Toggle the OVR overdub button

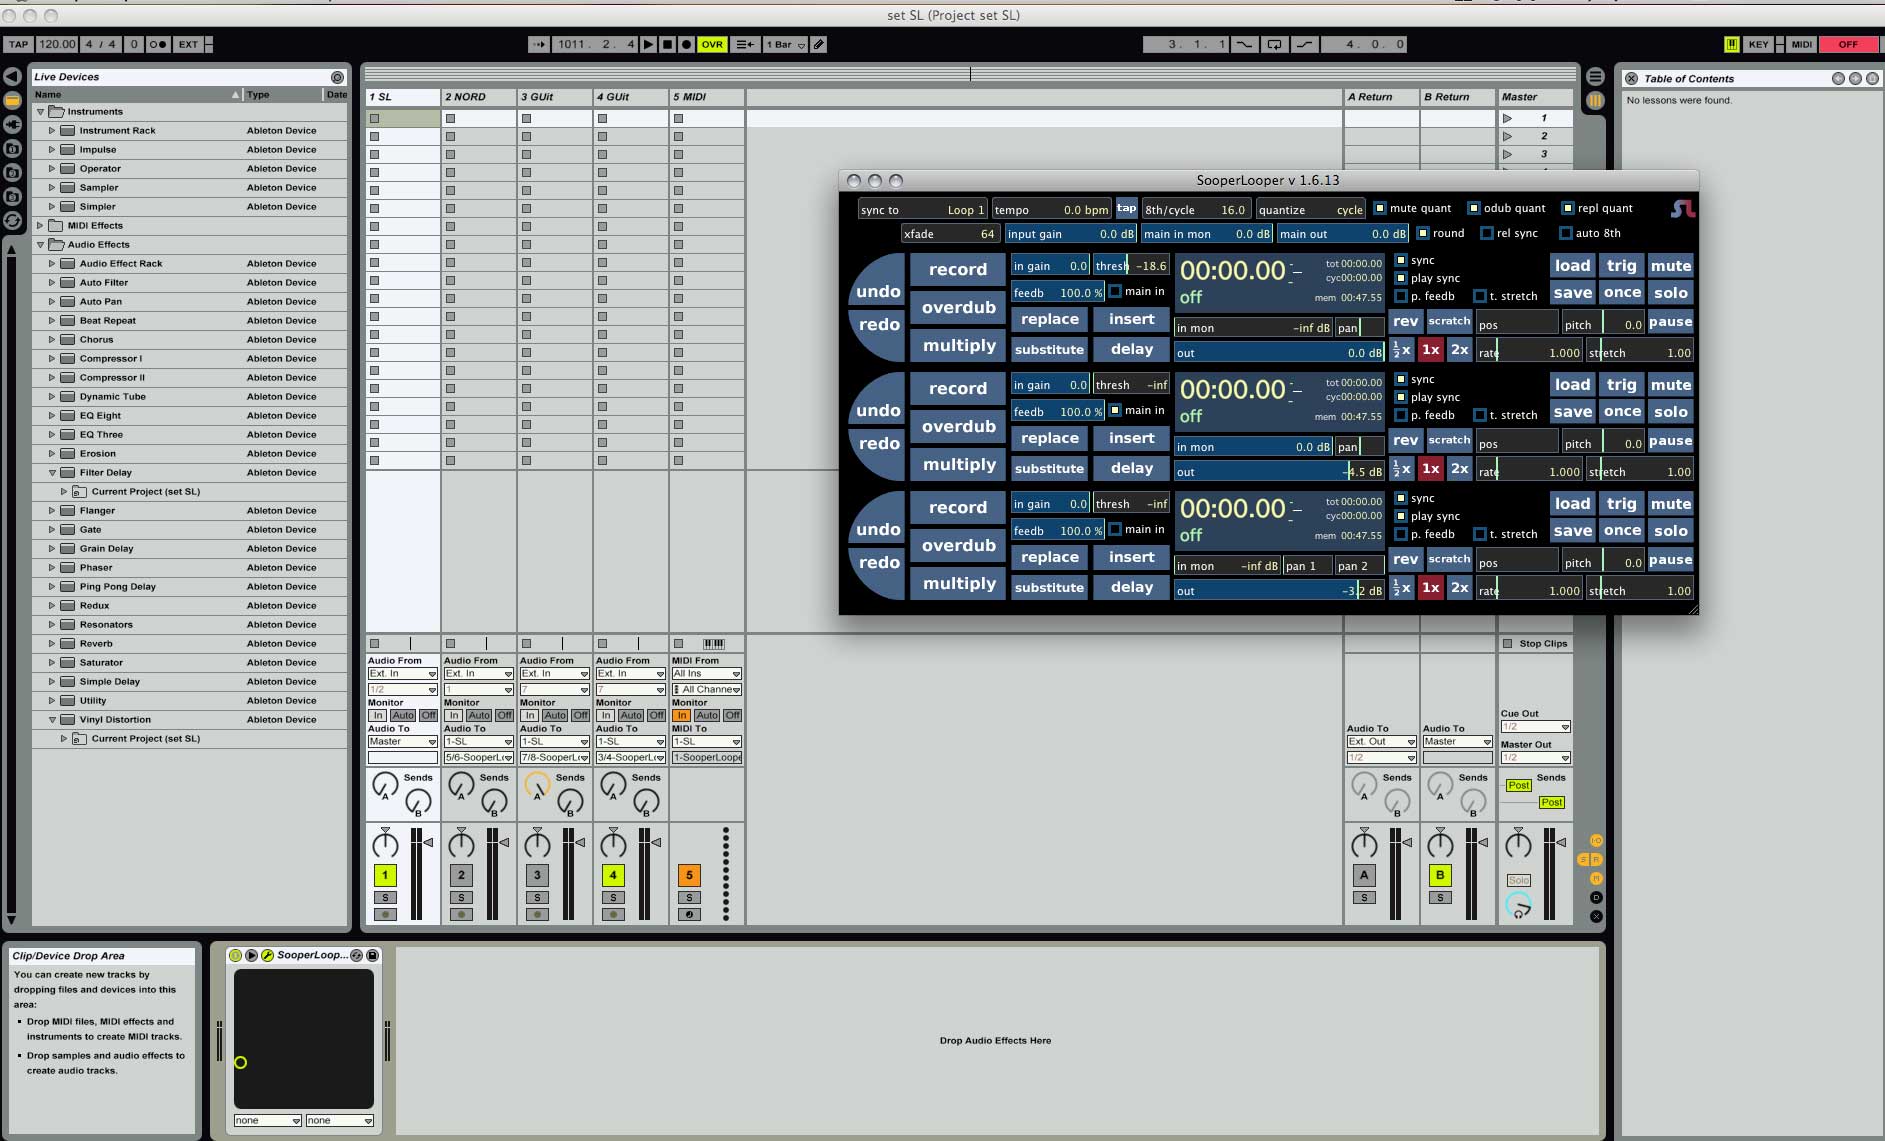712,44
